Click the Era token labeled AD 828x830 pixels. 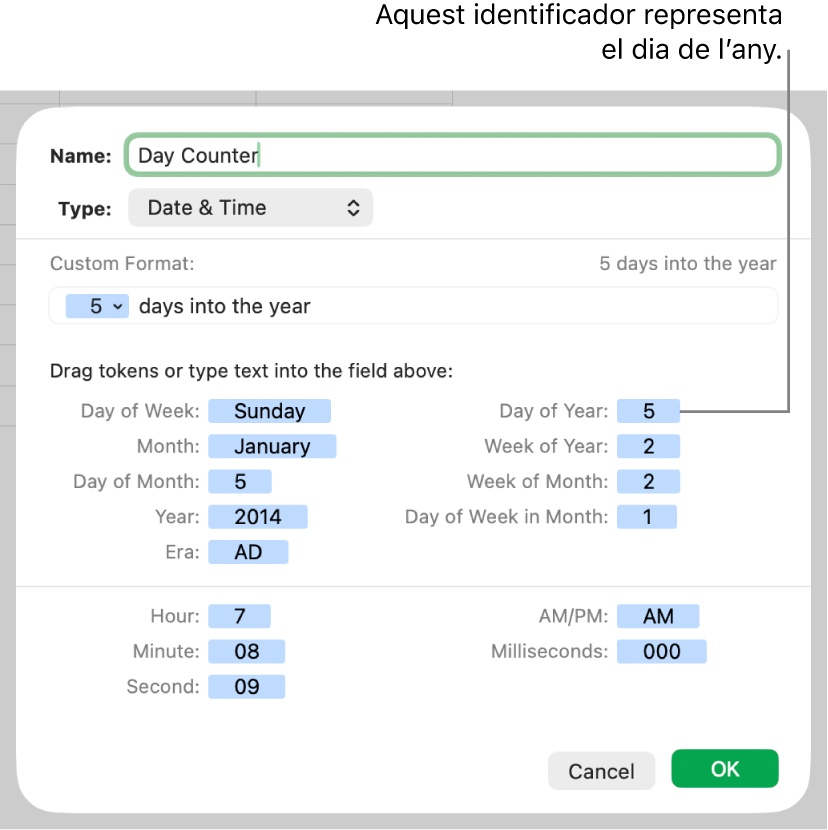pyautogui.click(x=248, y=551)
